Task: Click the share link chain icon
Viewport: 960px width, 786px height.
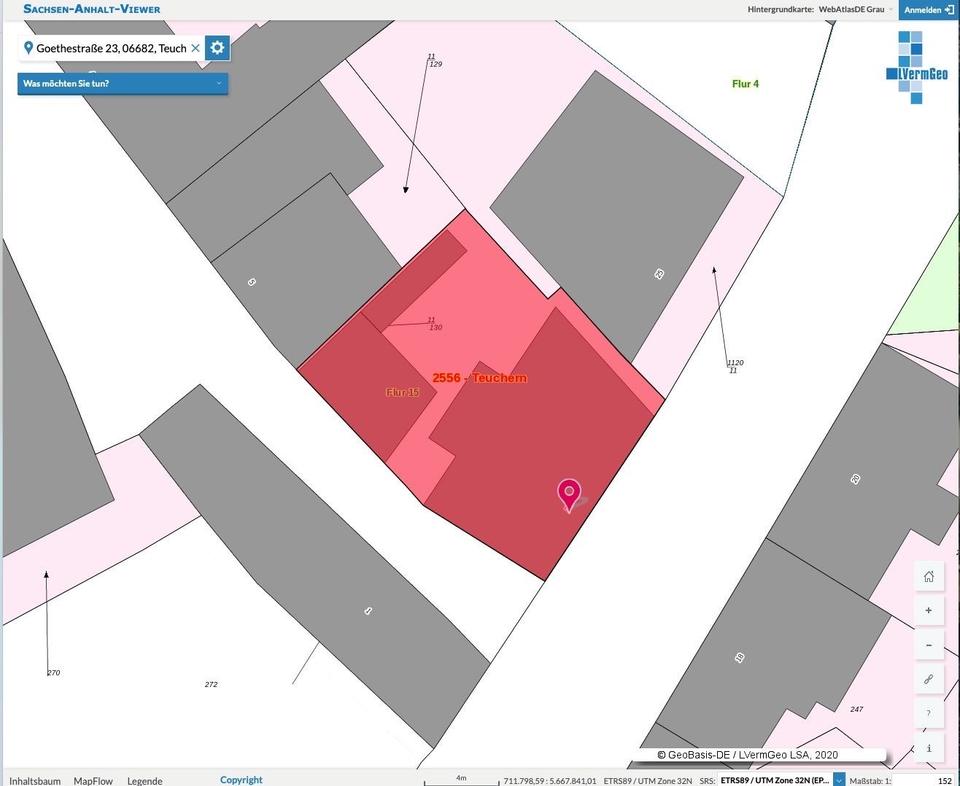Action: click(x=928, y=679)
